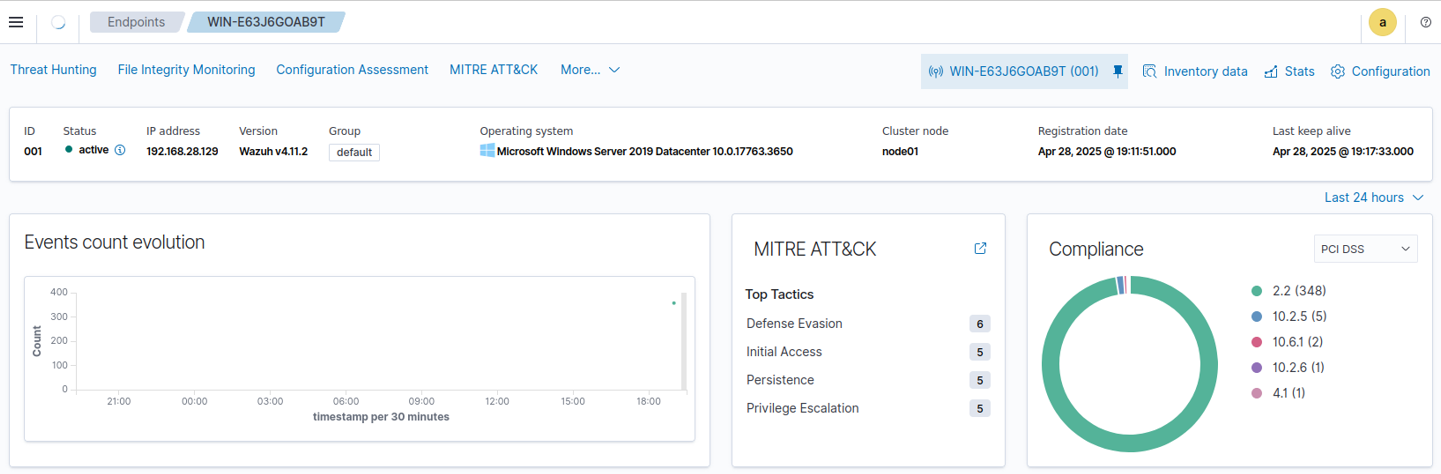The image size is (1441, 474).
Task: Go to Endpoints breadcrumb
Action: (136, 21)
